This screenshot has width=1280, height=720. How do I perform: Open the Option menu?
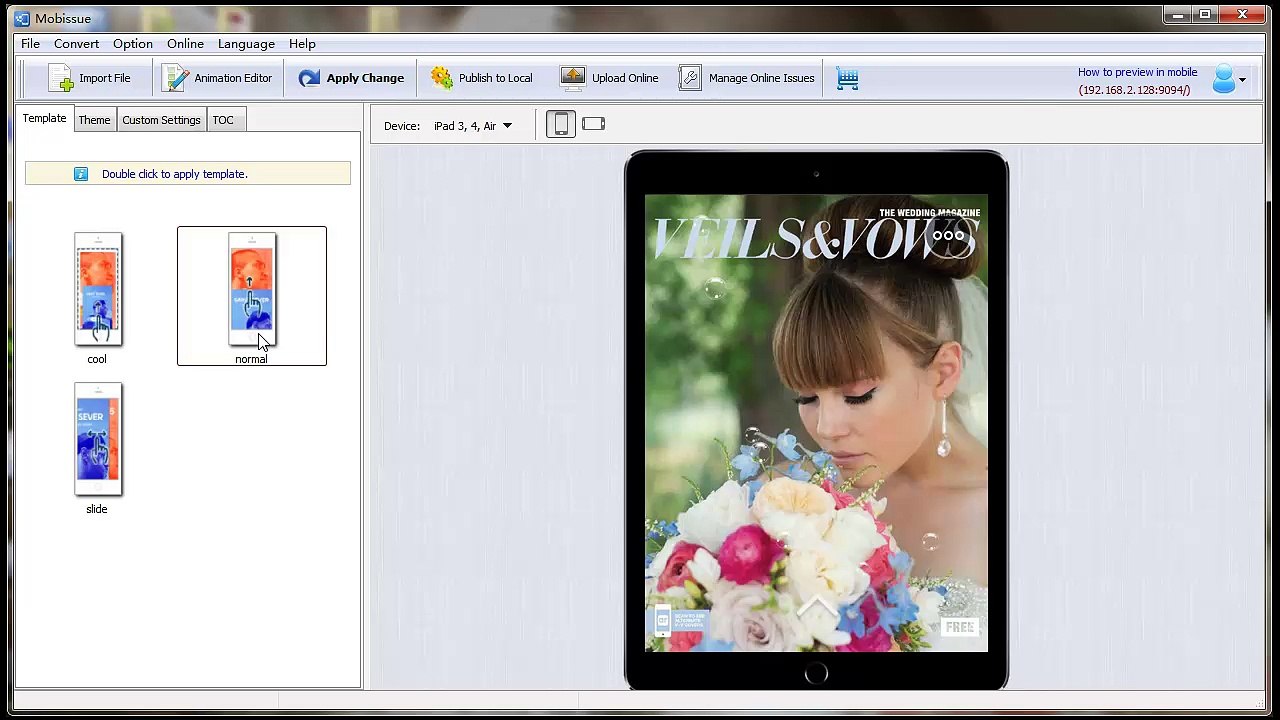132,44
